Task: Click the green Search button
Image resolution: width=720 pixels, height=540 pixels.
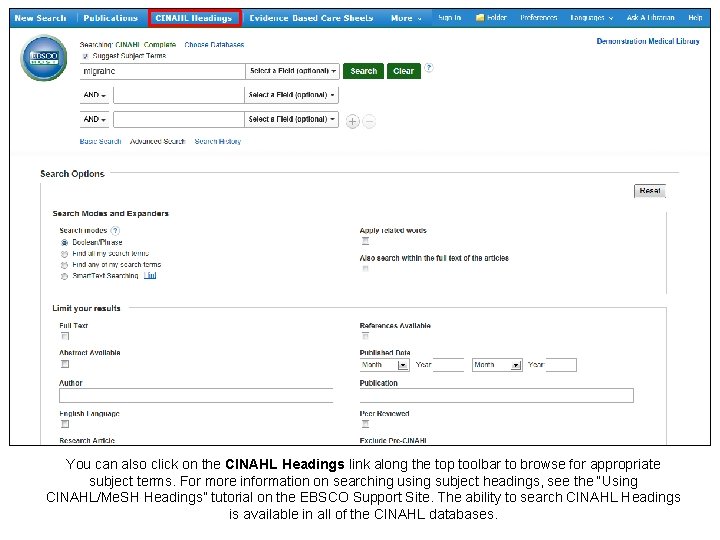Action: (363, 71)
